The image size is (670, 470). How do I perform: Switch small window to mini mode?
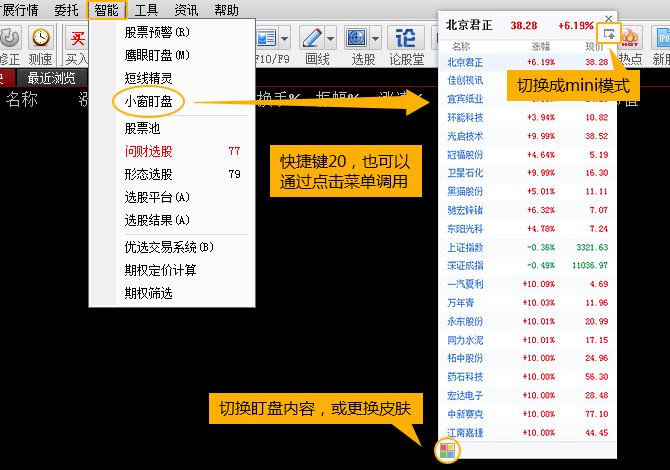(x=609, y=34)
